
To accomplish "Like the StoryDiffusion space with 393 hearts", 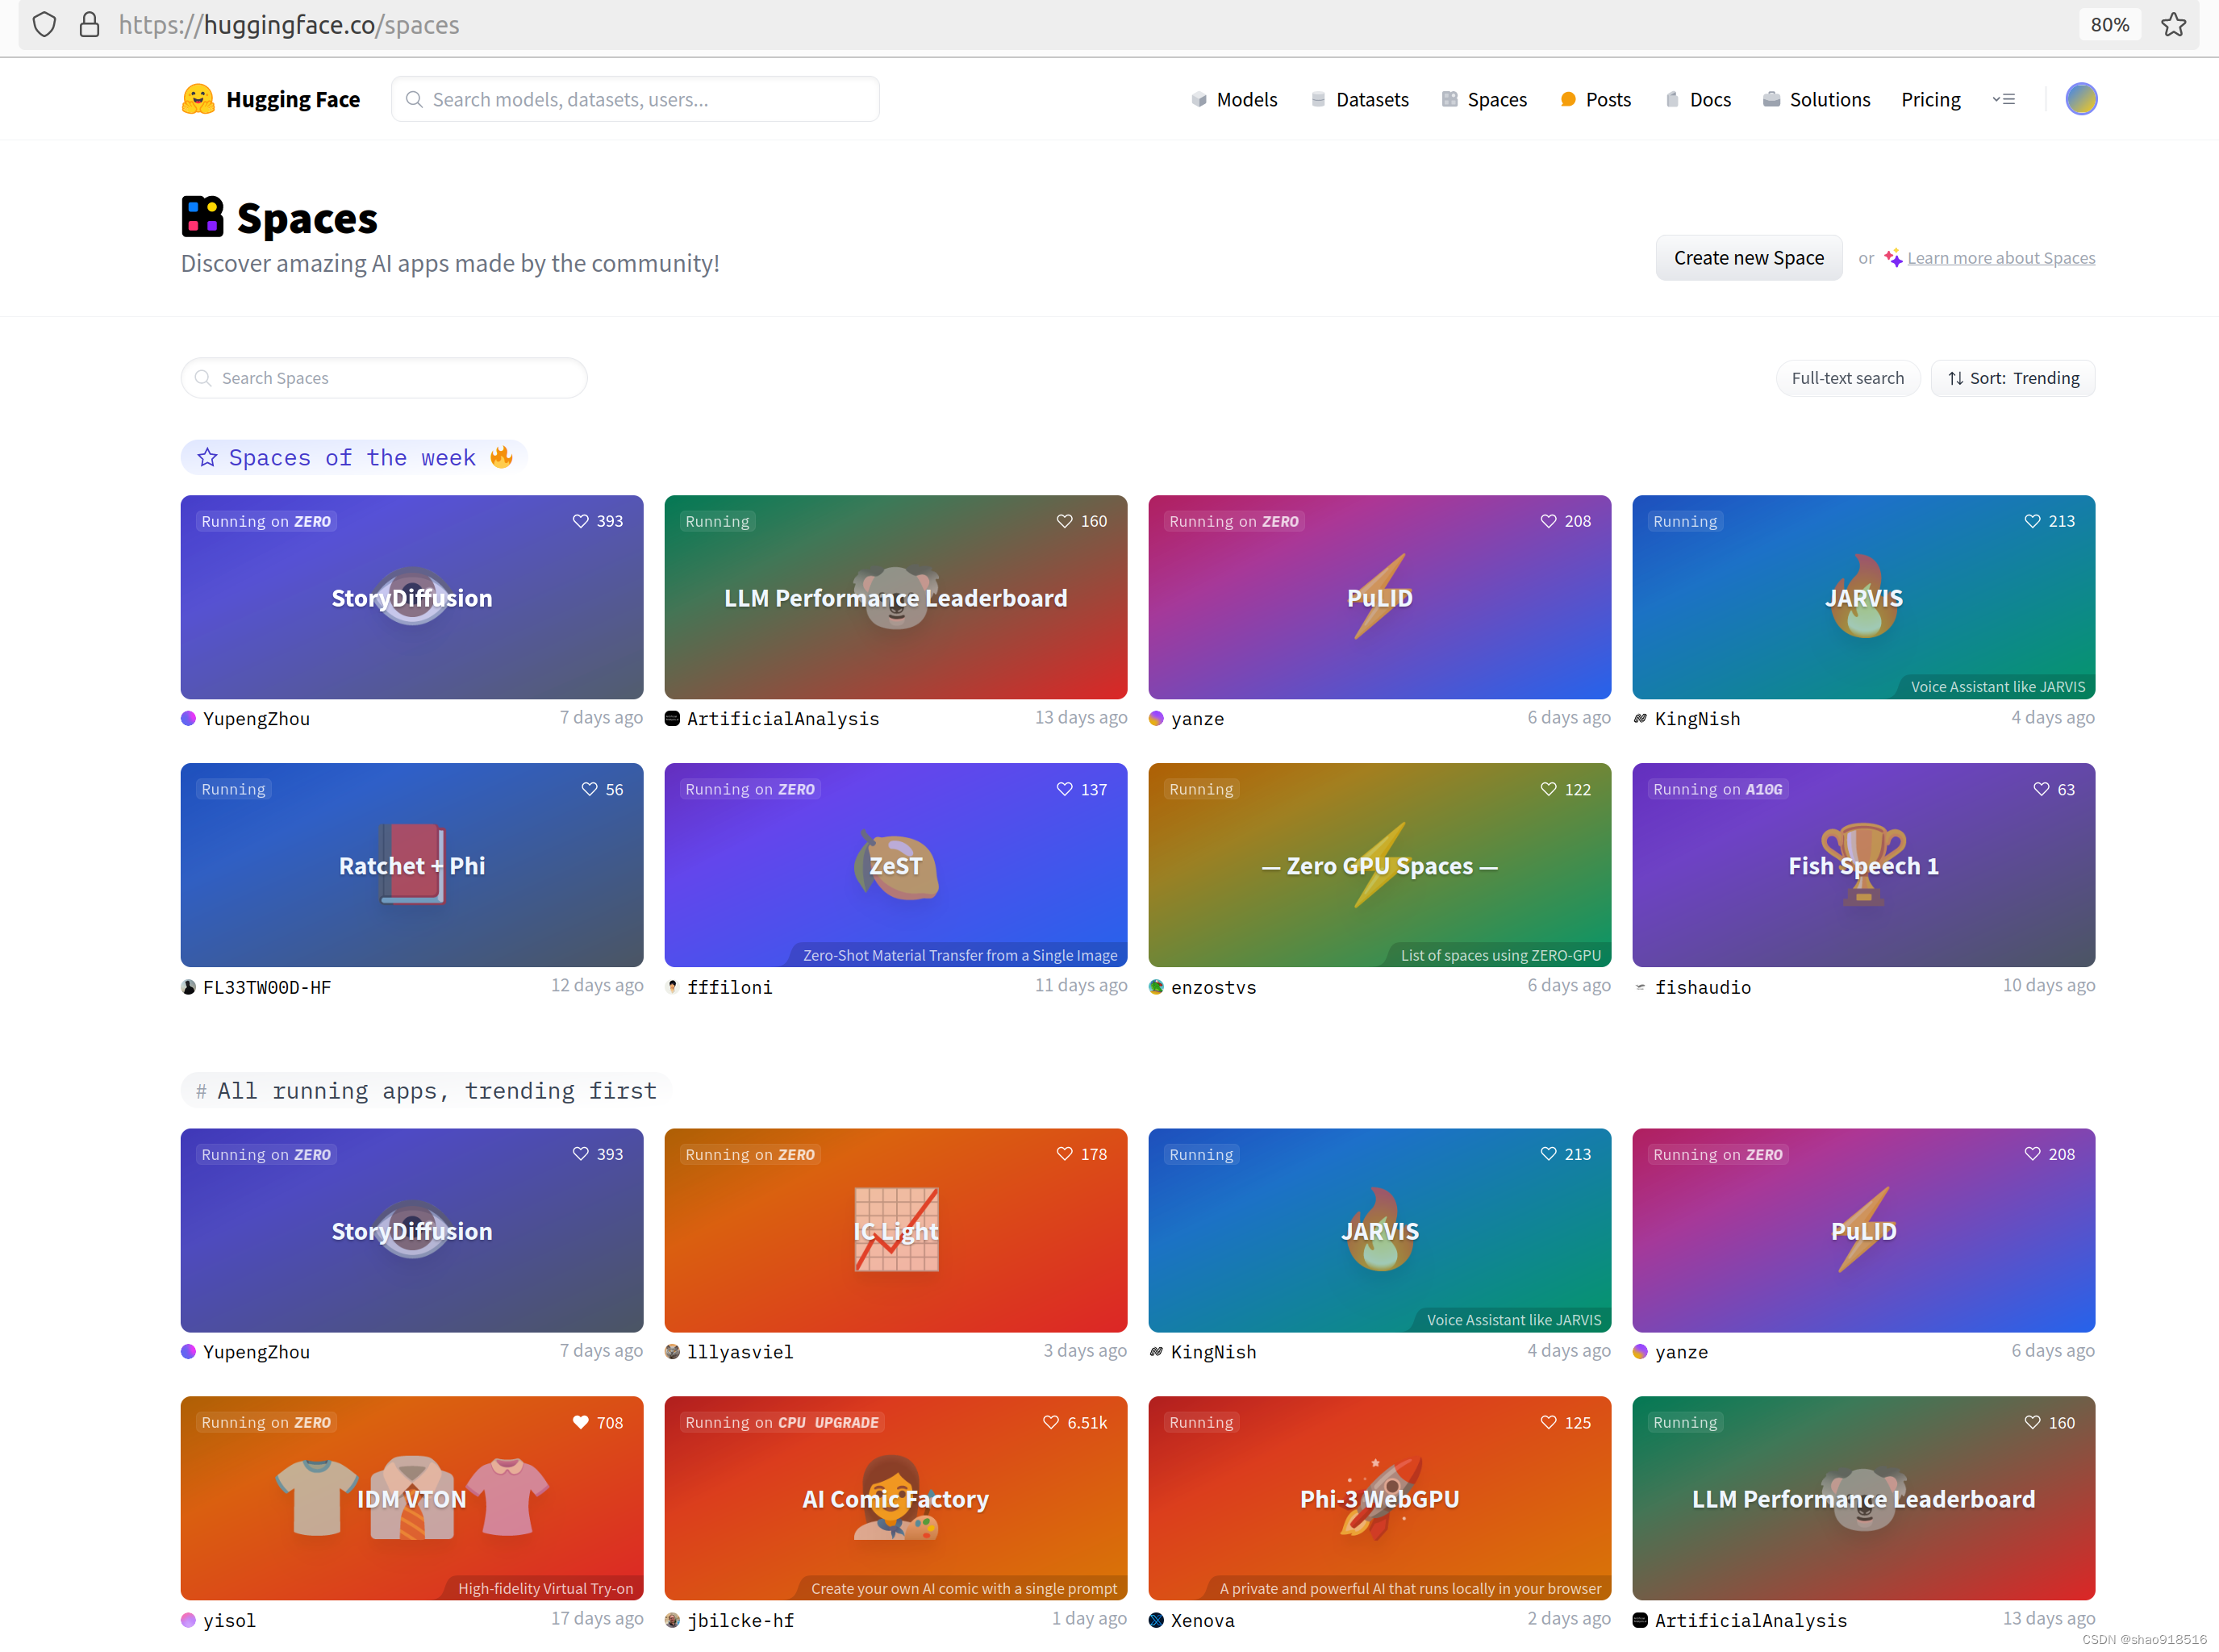I will point(581,521).
